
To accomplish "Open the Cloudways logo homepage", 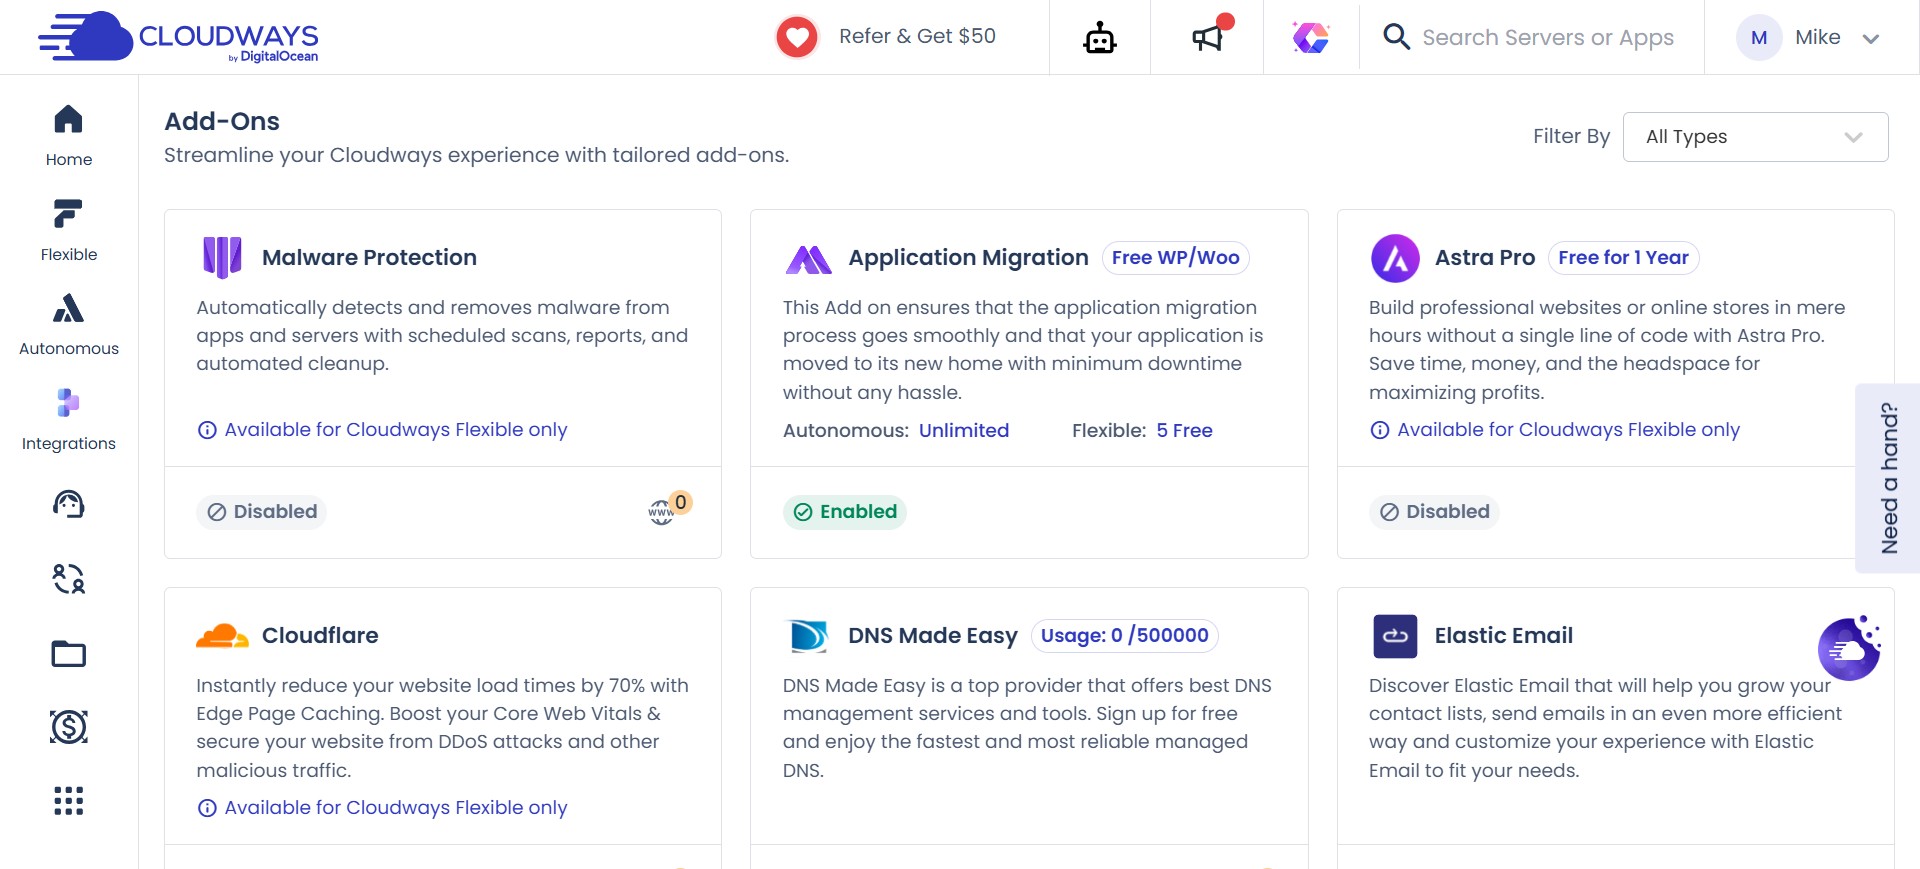I will (x=178, y=37).
